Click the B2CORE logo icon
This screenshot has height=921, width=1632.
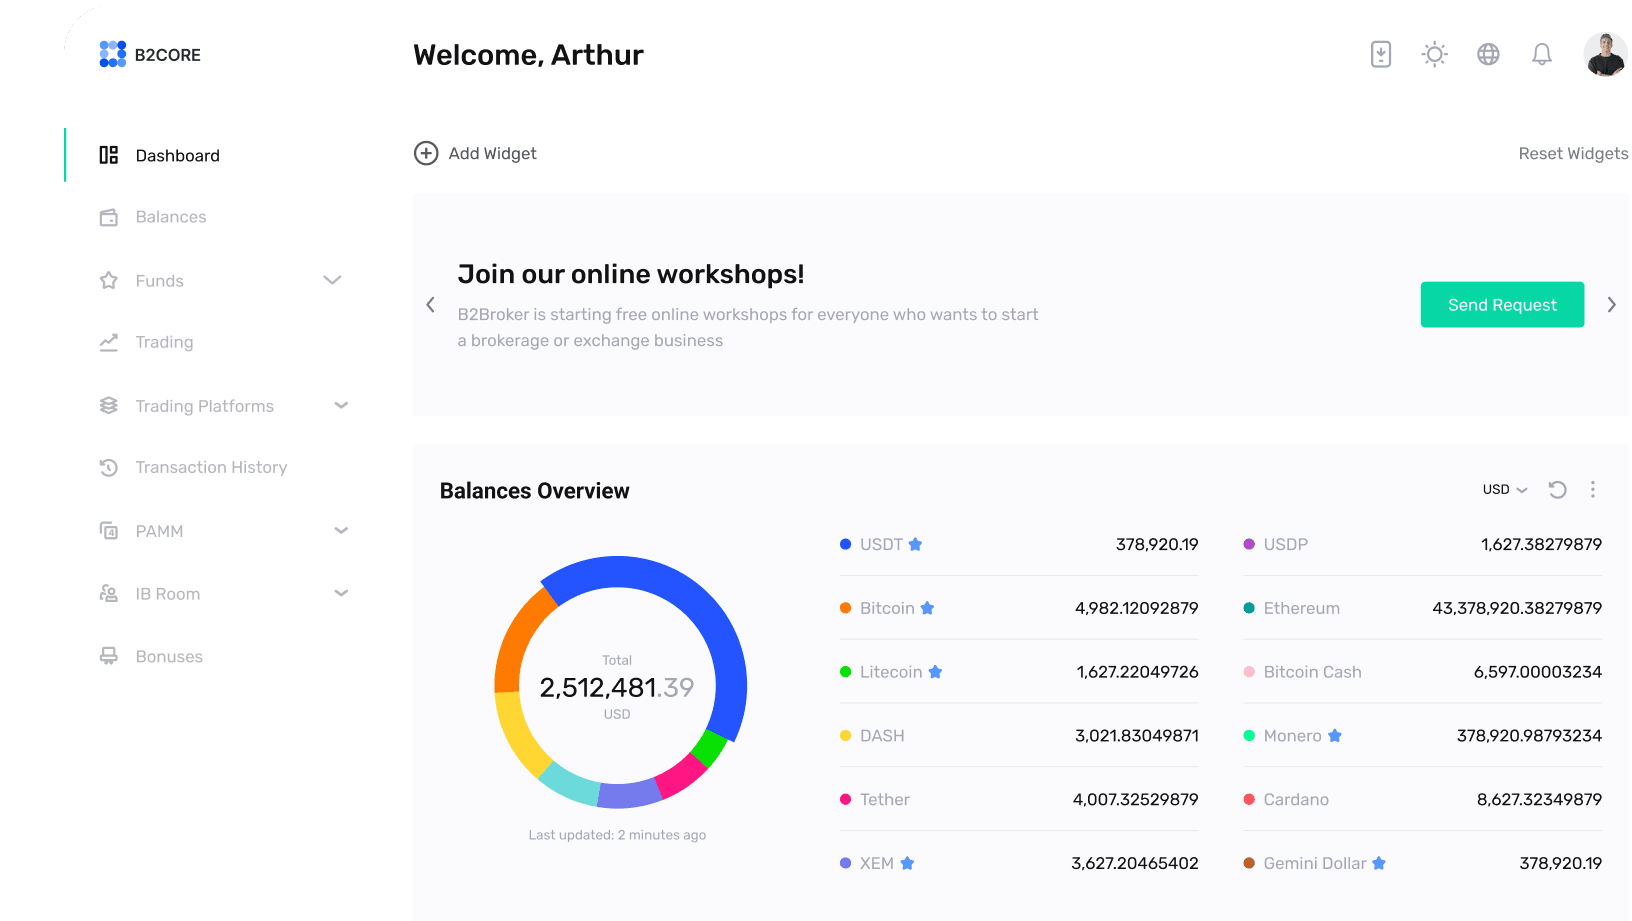pyautogui.click(x=112, y=54)
